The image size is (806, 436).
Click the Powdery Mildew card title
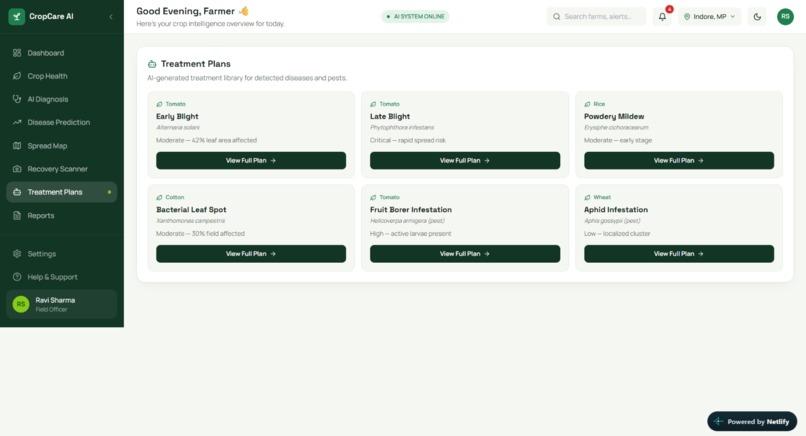tap(614, 116)
